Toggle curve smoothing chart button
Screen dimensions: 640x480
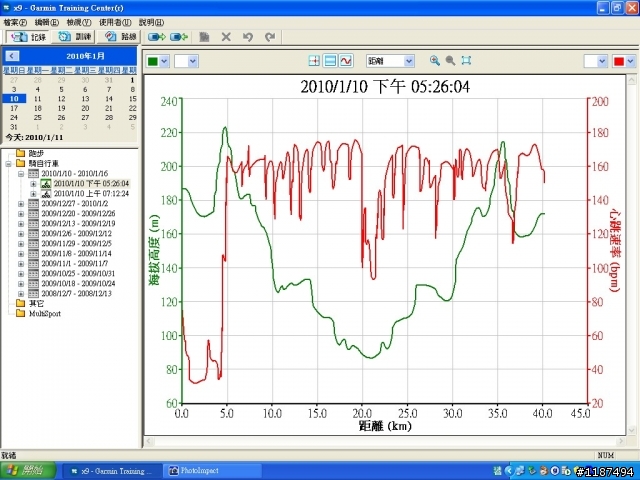[x=346, y=61]
